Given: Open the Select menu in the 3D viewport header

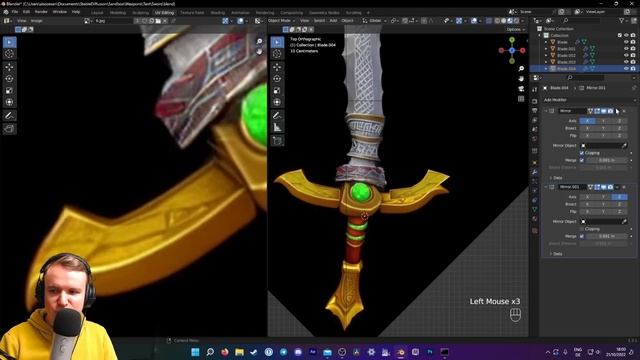Looking at the screenshot, I should [319, 20].
